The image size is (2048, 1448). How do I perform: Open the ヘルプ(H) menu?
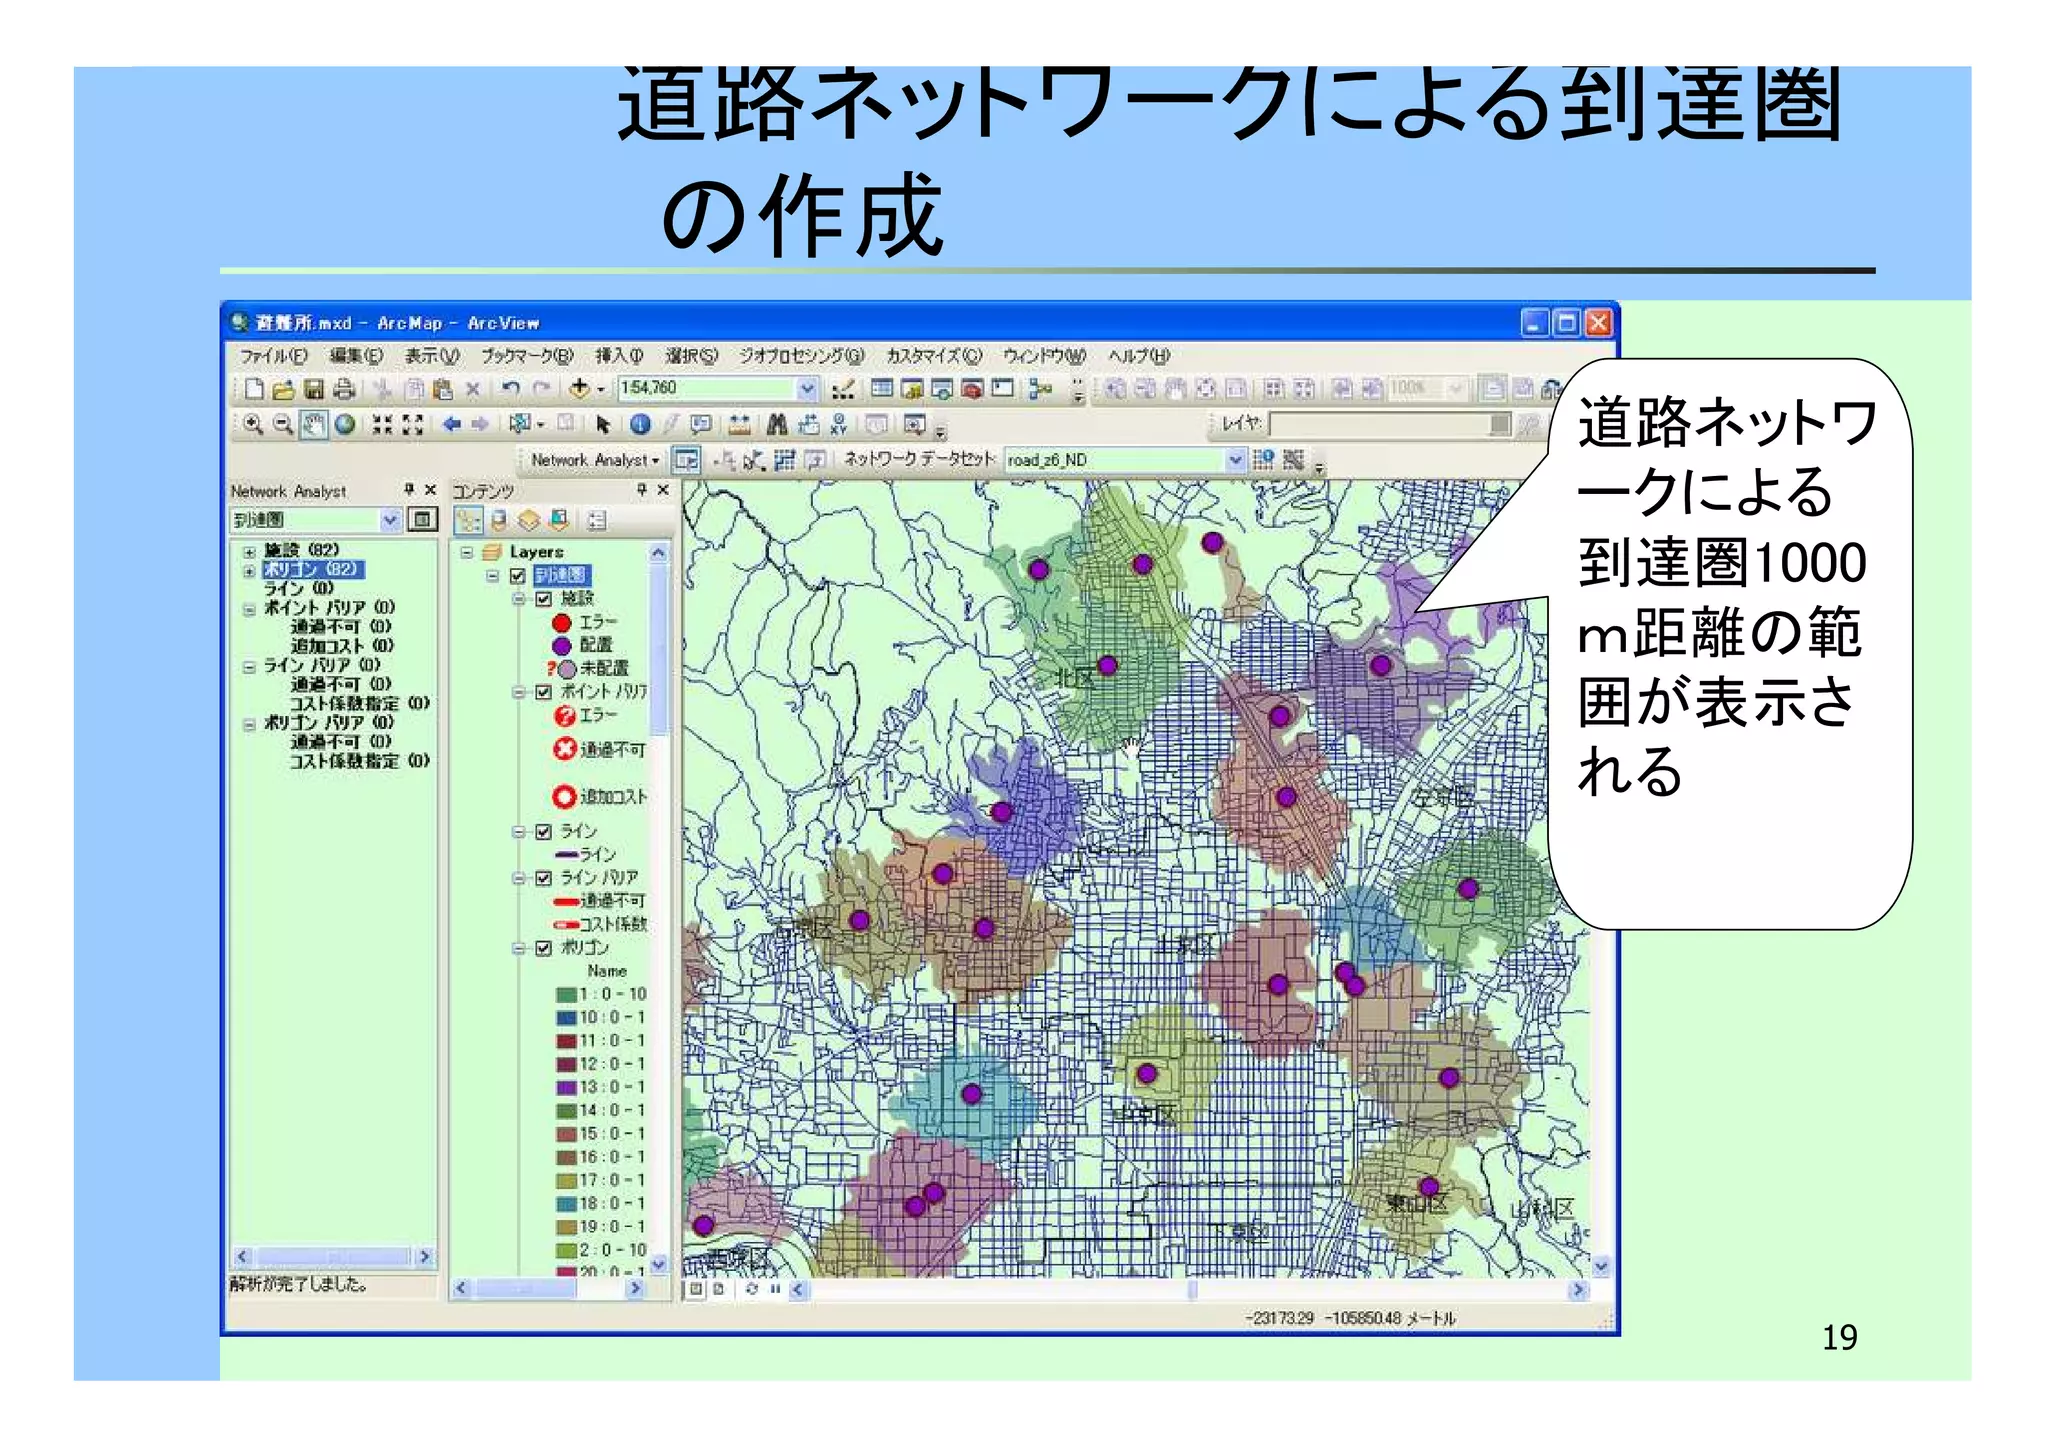(1138, 356)
